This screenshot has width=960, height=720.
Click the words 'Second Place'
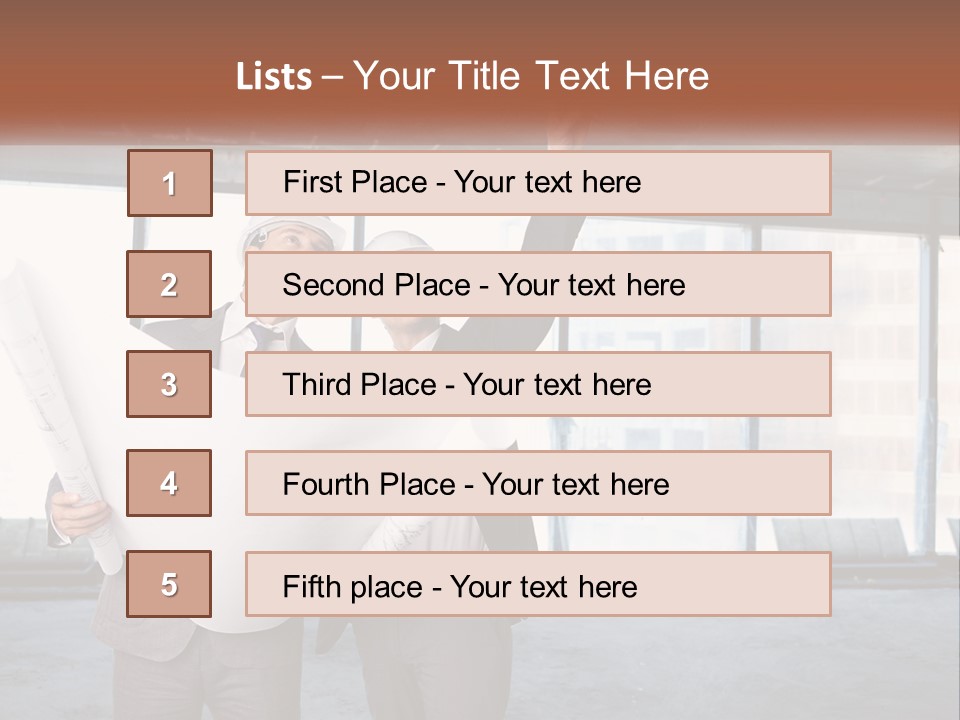tap(377, 285)
